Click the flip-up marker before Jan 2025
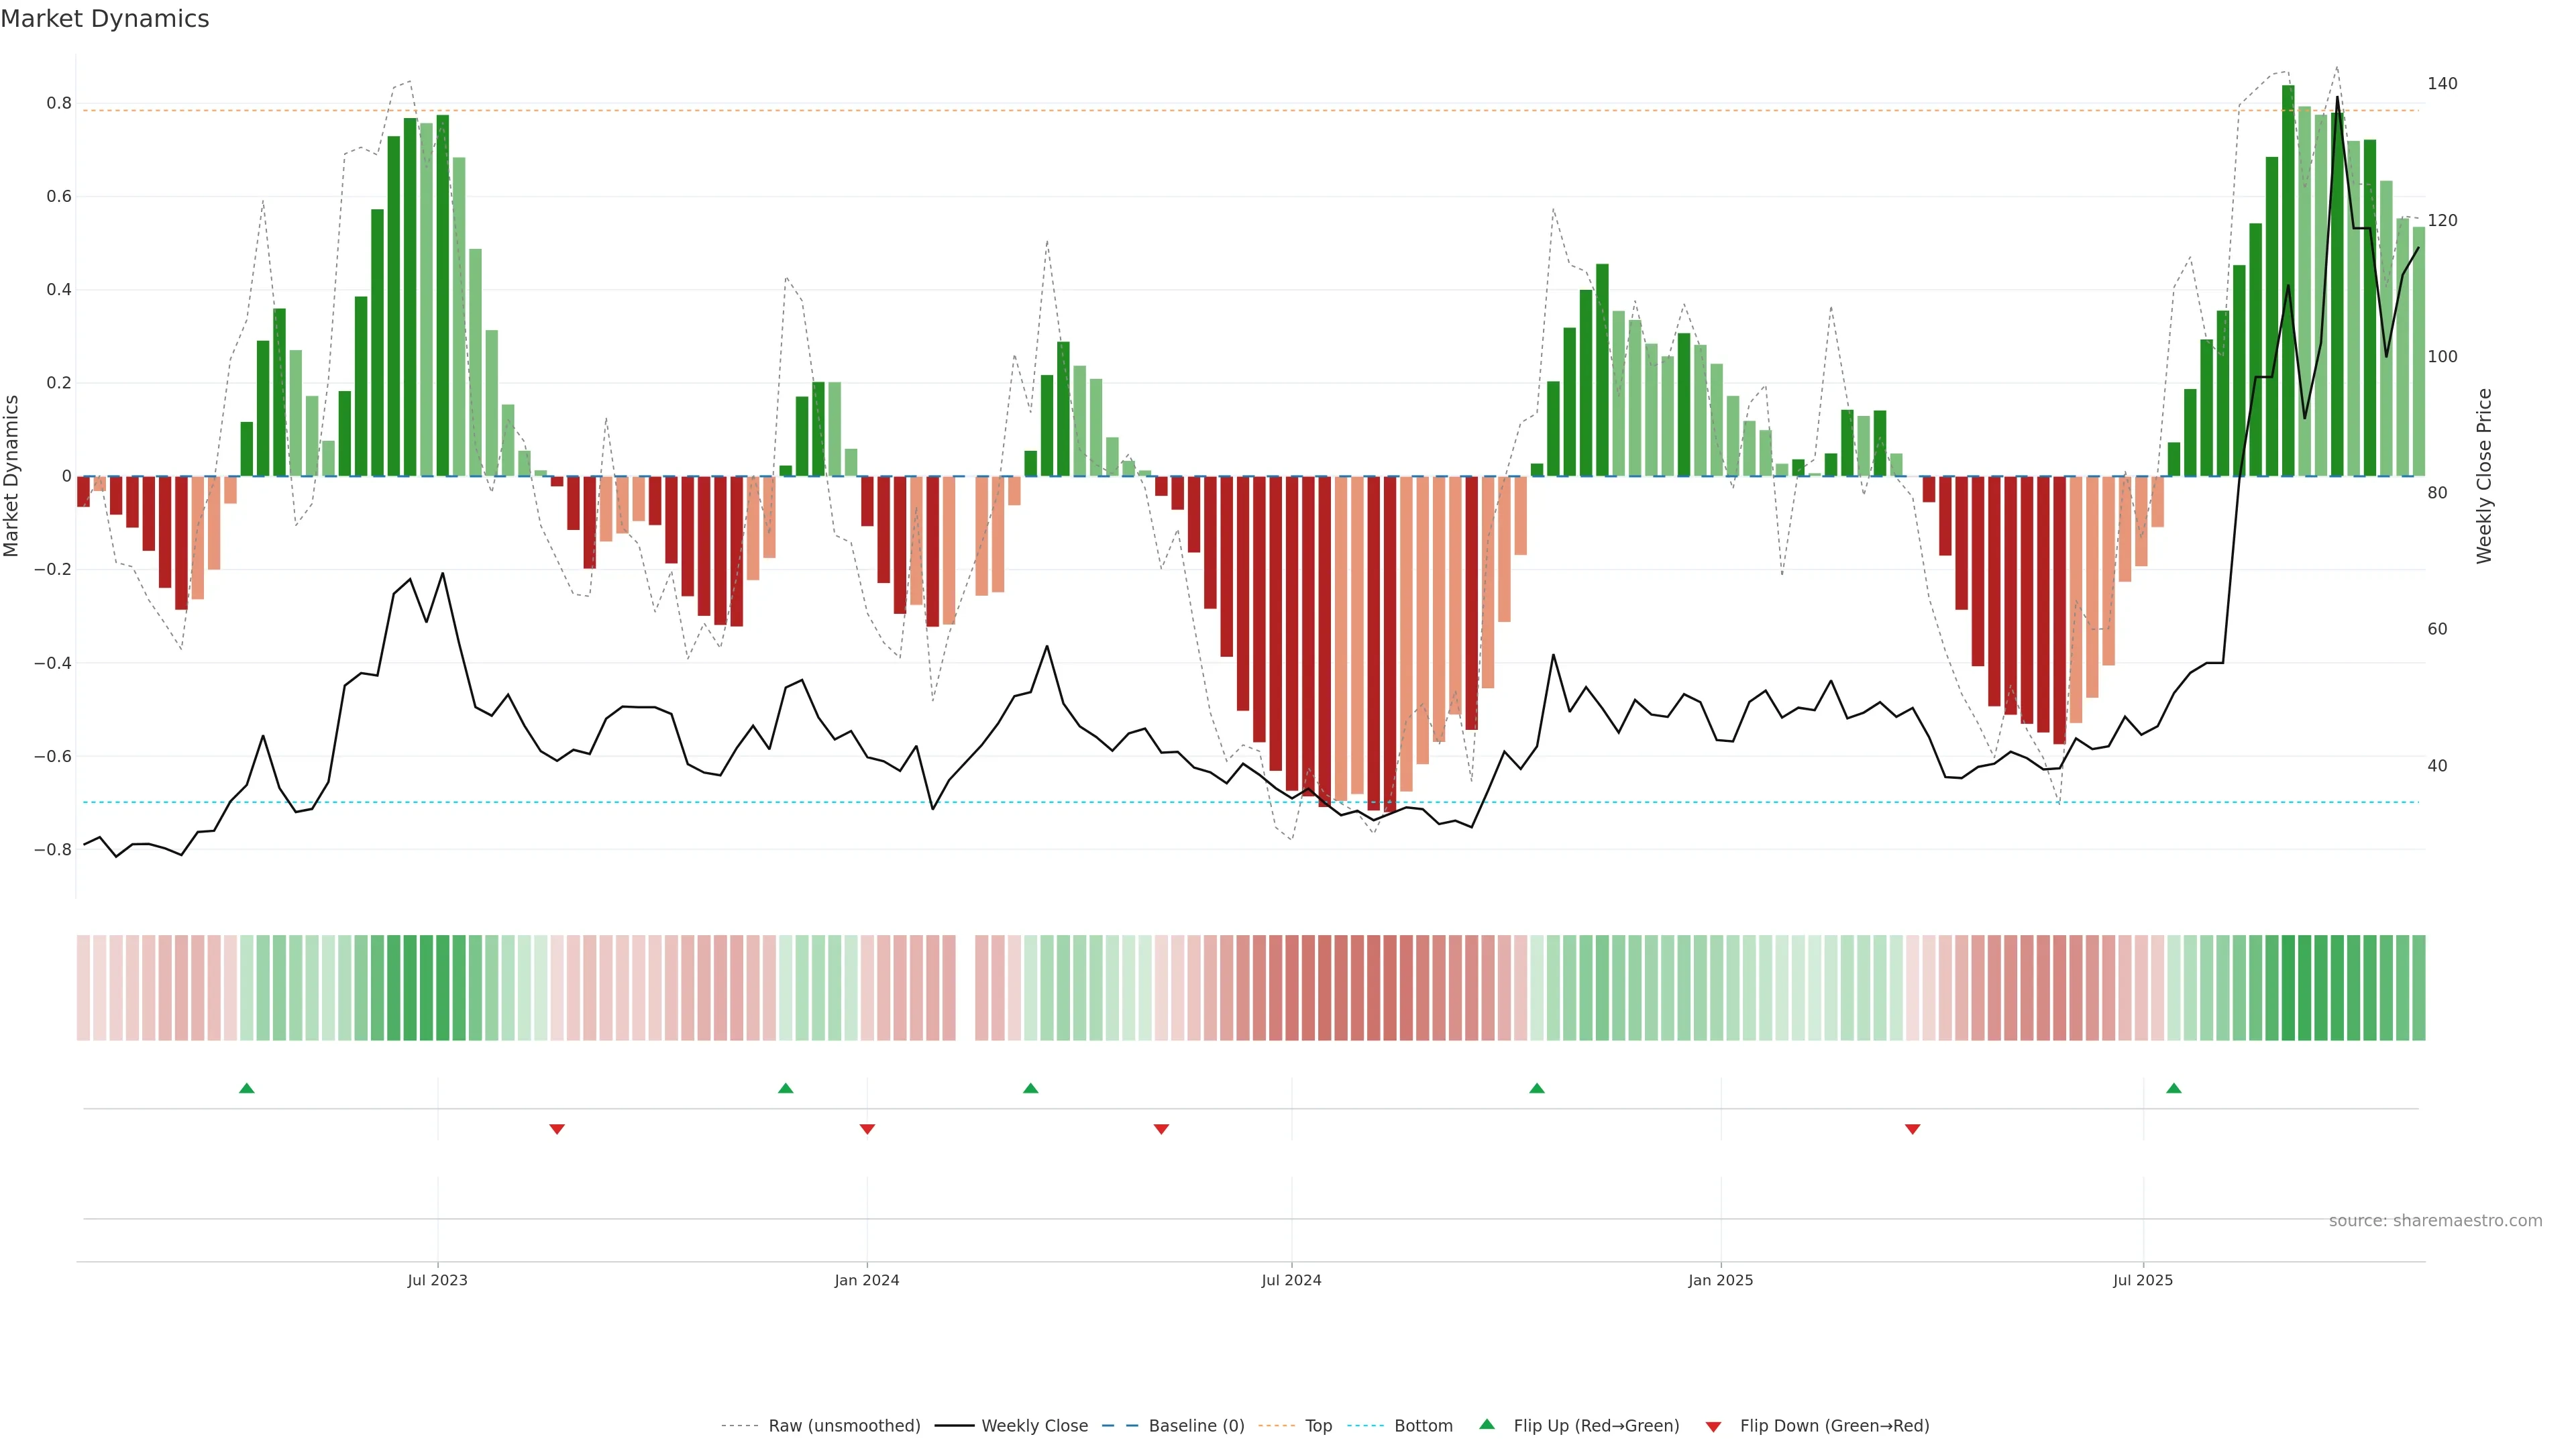2576x1449 pixels. click(1537, 1088)
